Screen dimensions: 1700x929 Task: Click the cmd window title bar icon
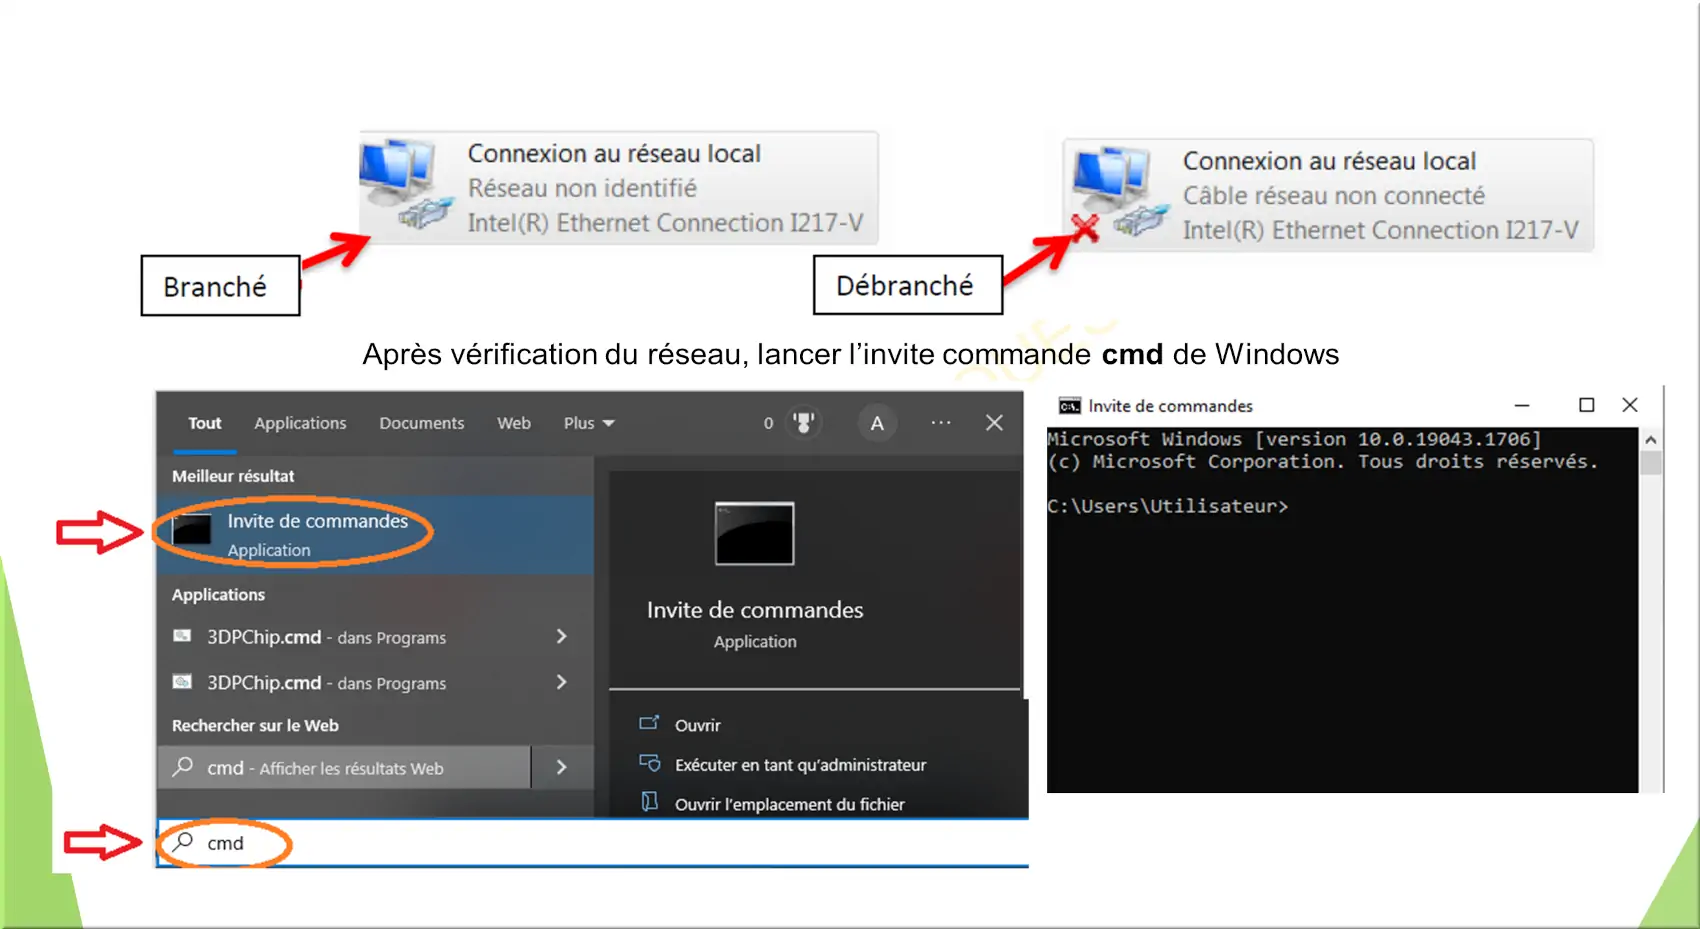click(x=1070, y=406)
